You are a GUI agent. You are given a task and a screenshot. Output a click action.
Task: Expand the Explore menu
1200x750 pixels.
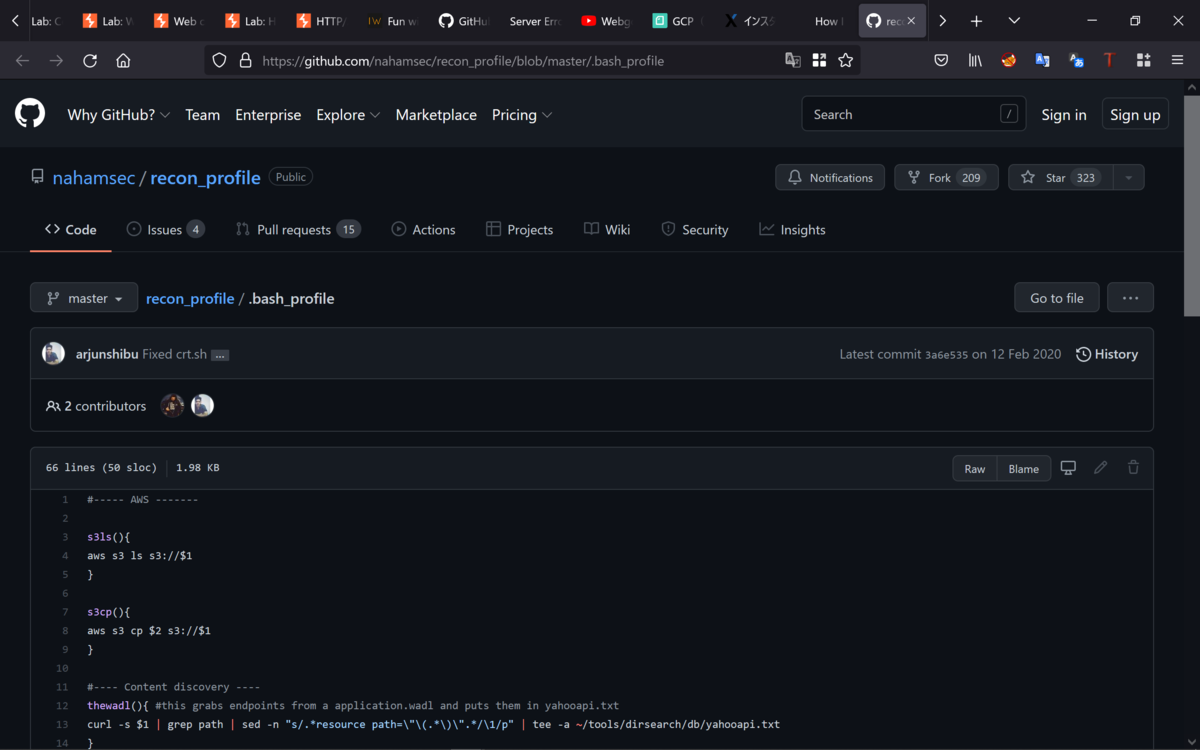[348, 115]
